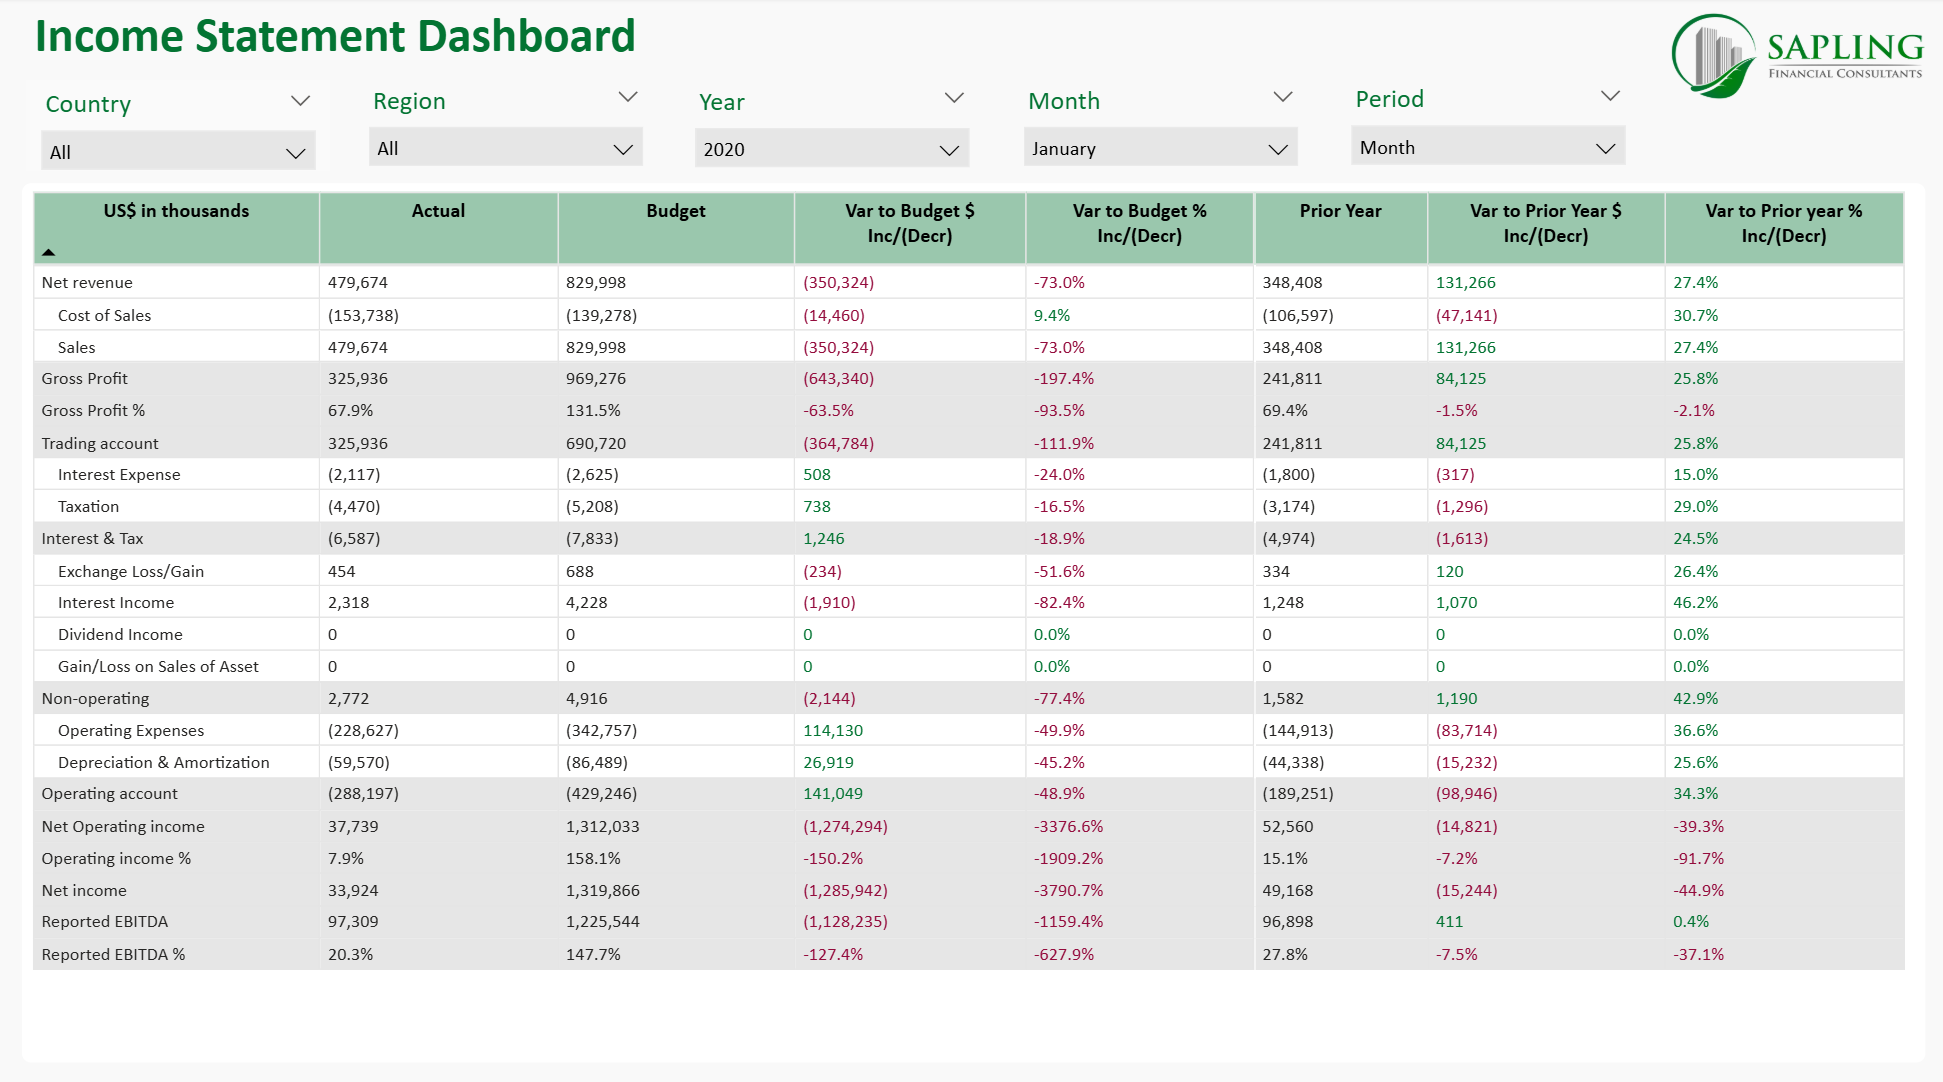Screen dimensions: 1943x1082
Task: Select the Net revenue row label
Action: click(87, 283)
